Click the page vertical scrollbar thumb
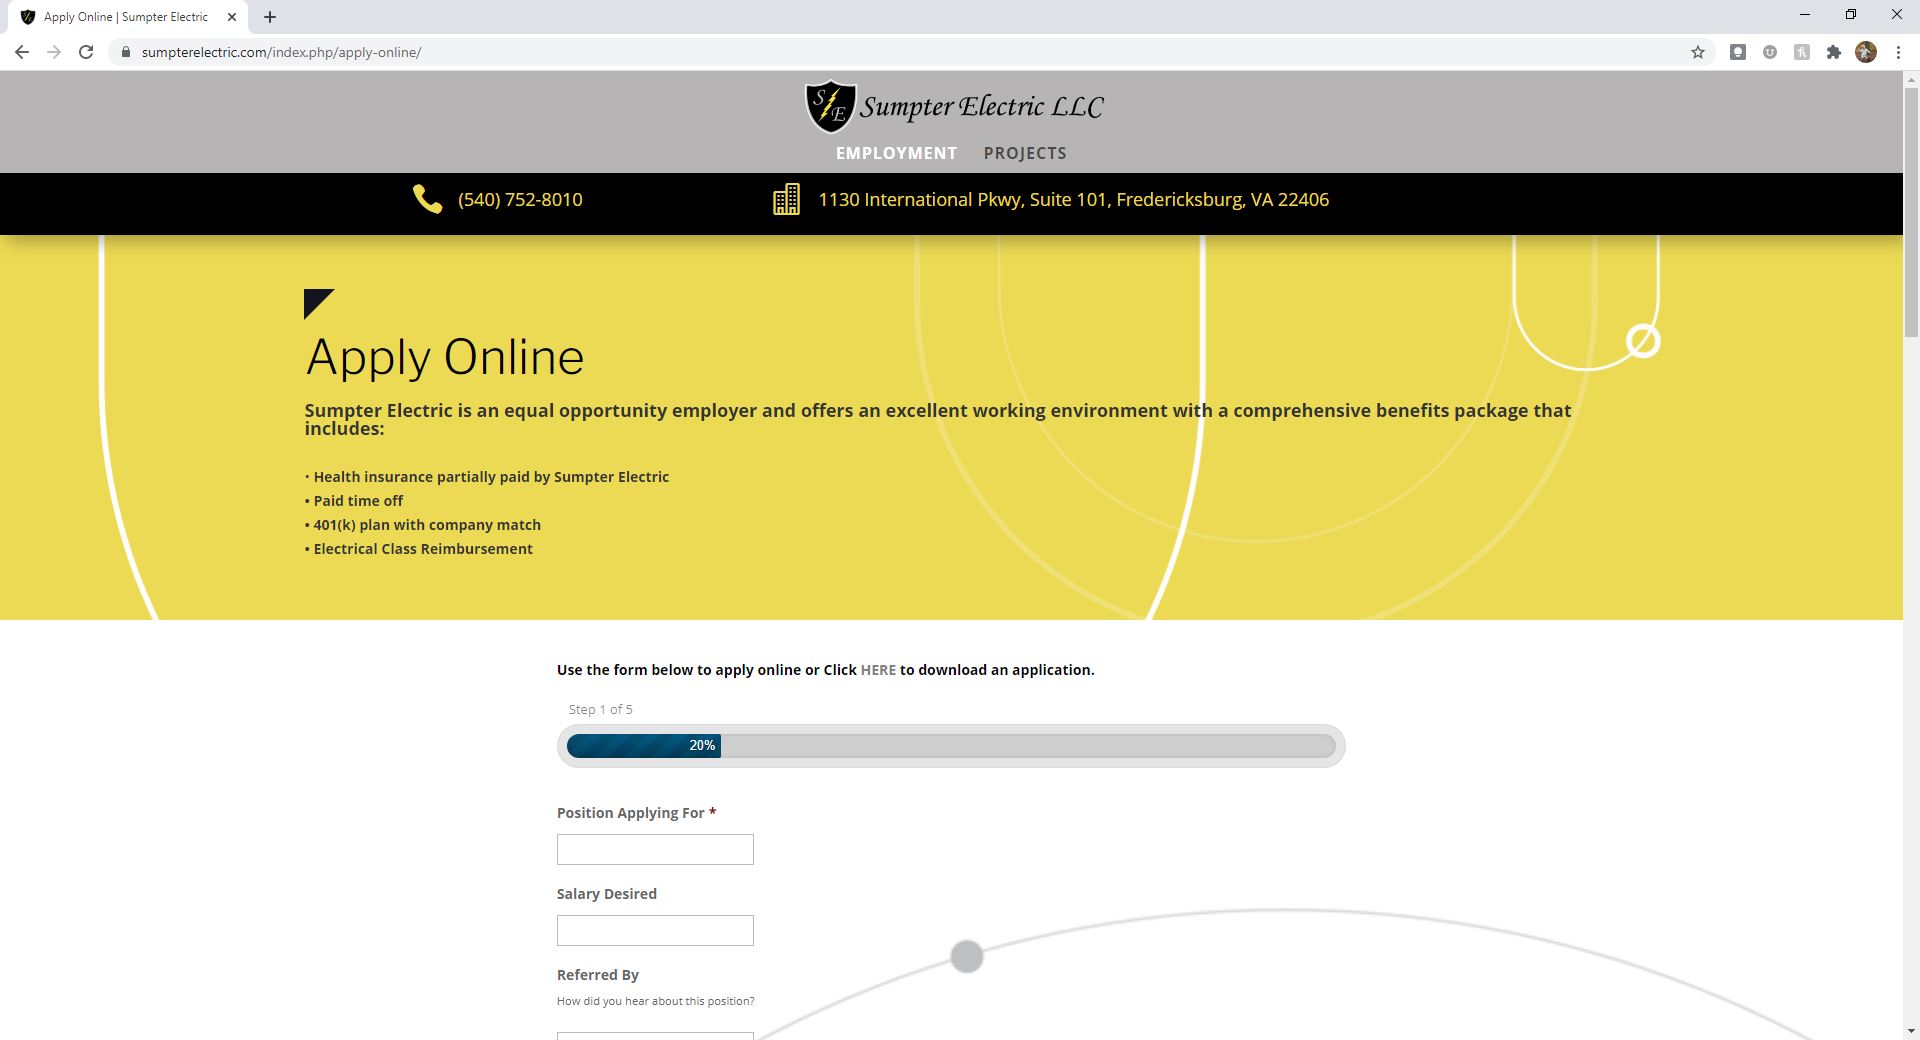 click(x=1911, y=212)
